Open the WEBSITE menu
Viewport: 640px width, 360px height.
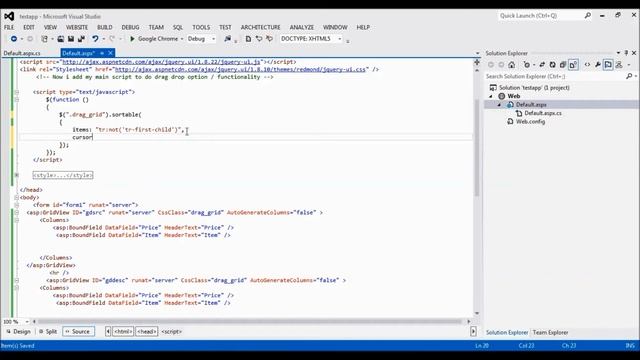(x=77, y=27)
